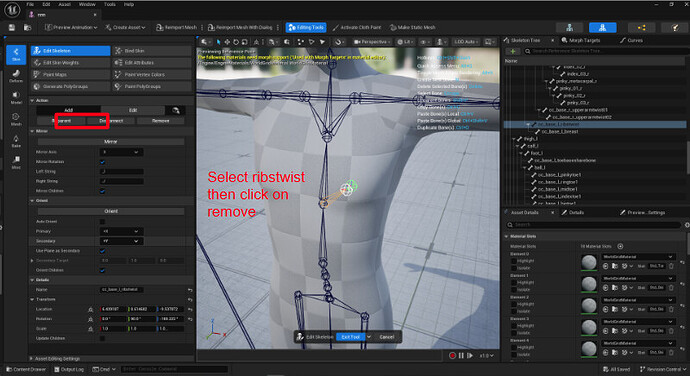Open the Tools menu

(110, 4)
